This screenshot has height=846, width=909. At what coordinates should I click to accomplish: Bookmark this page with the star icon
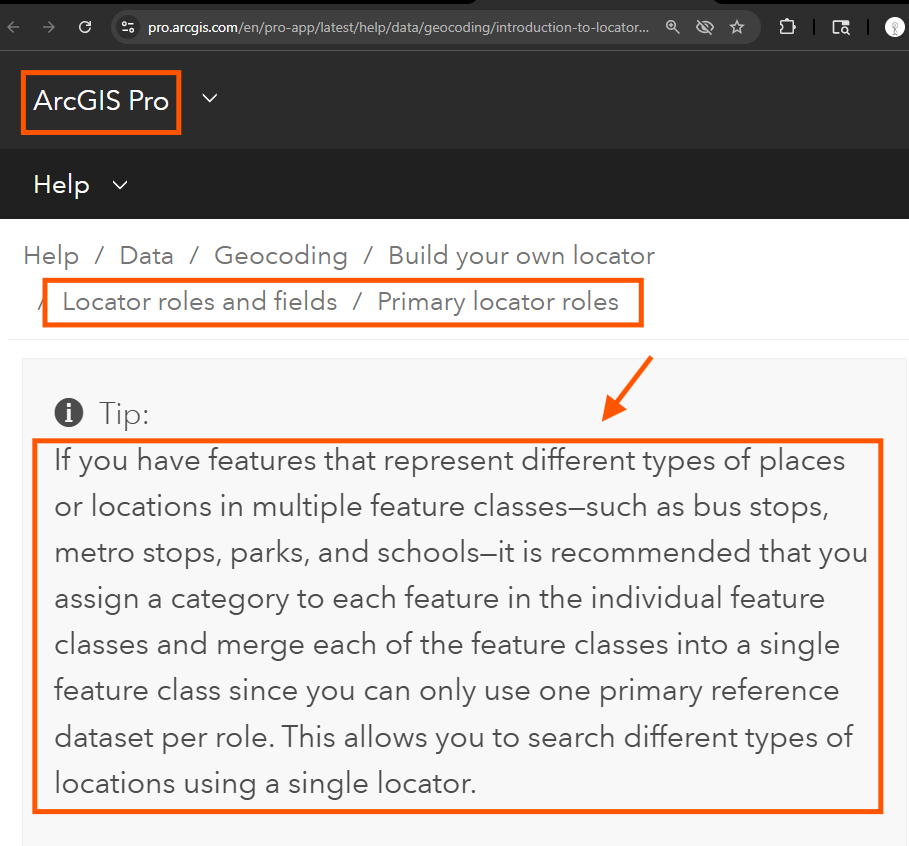(x=737, y=27)
